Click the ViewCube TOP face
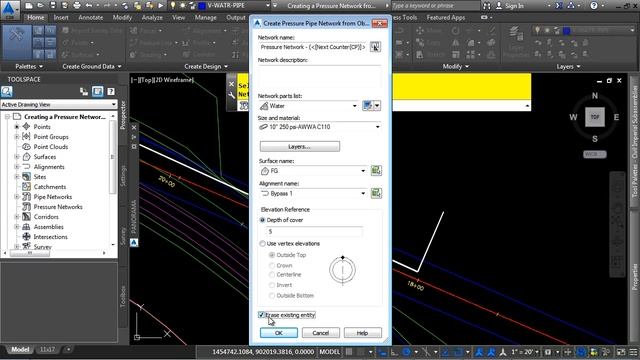This screenshot has width=640, height=360. [595, 117]
